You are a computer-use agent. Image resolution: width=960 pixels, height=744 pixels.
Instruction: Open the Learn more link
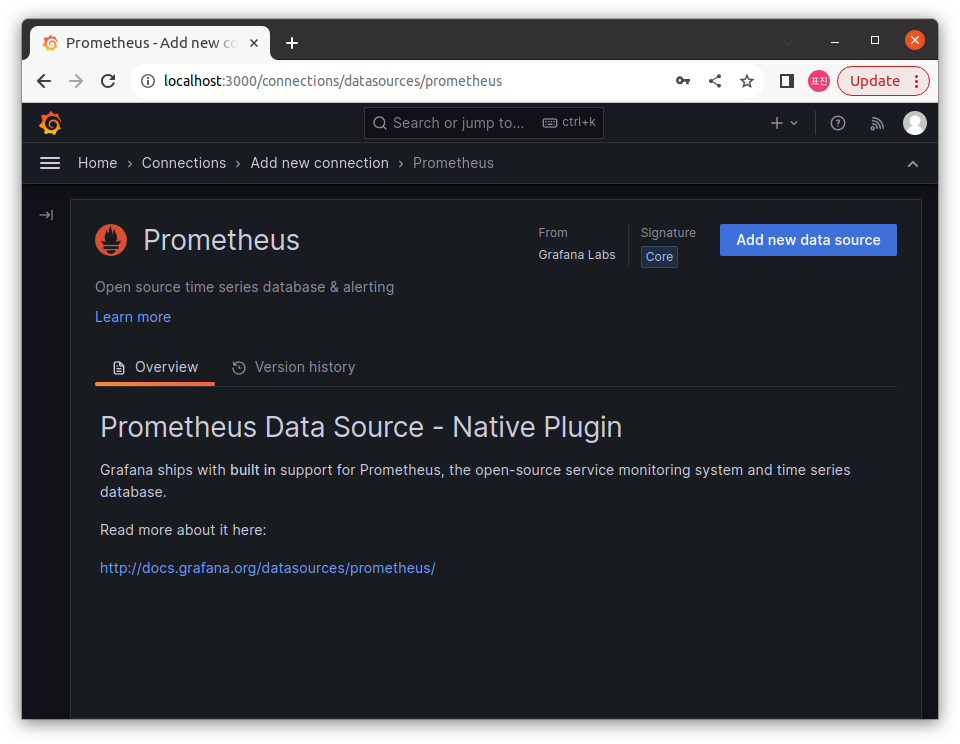click(x=133, y=317)
